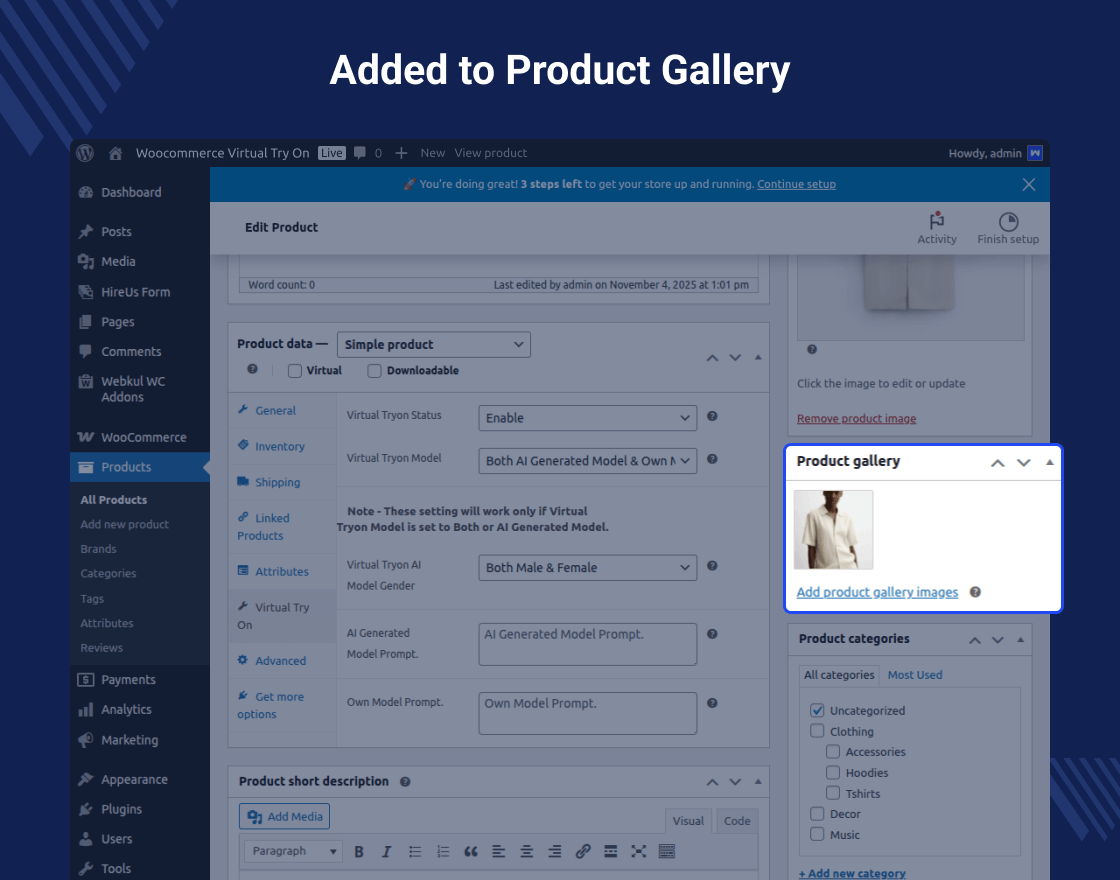Tick the Downloadable checkbox
The height and width of the screenshot is (880, 1120).
click(375, 371)
